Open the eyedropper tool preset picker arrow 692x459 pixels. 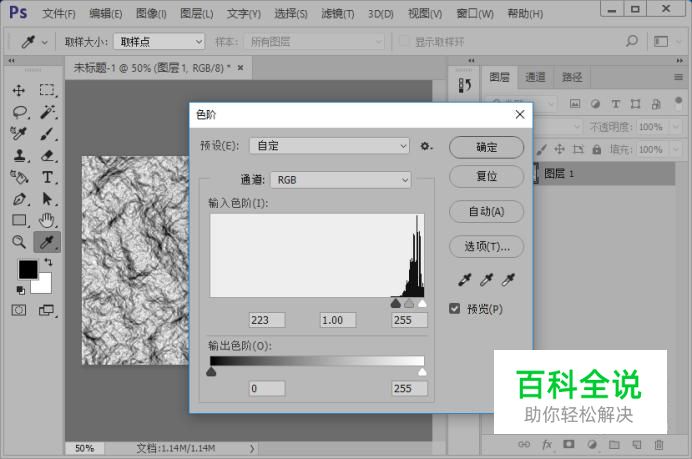tap(45, 43)
